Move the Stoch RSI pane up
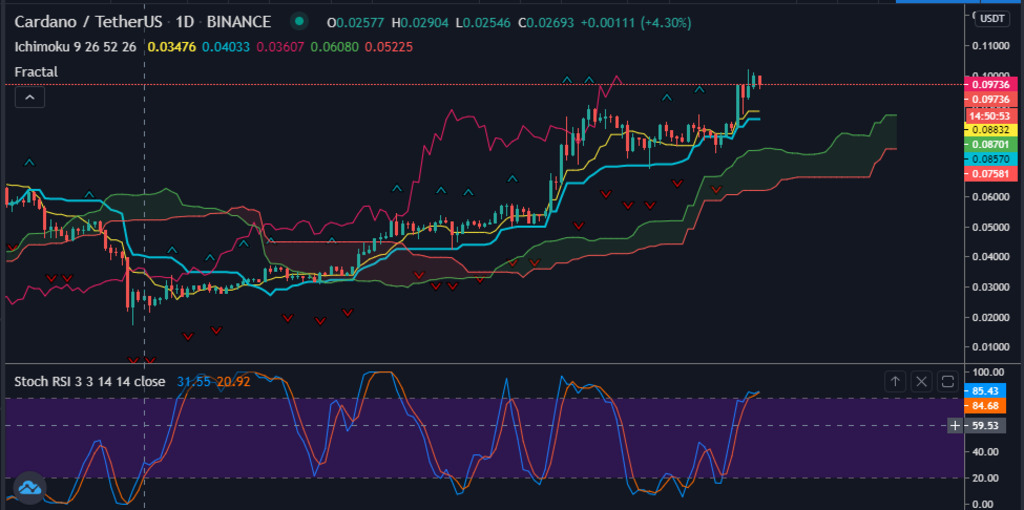The image size is (1024, 510). [896, 381]
